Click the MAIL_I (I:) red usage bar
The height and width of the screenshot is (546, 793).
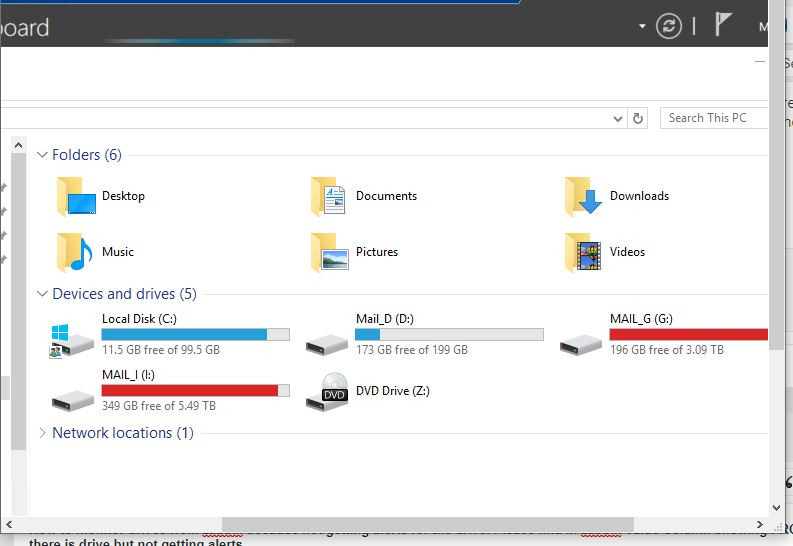coord(195,390)
